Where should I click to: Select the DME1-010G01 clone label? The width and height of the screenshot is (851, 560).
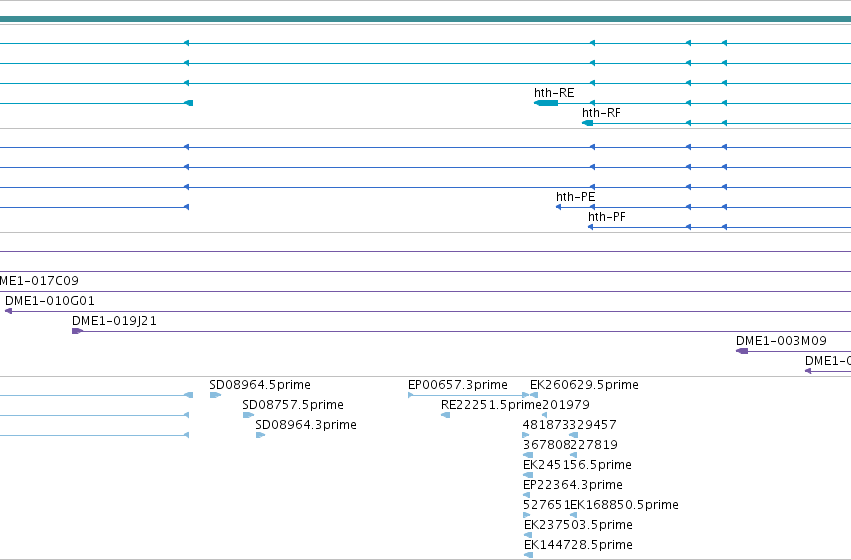49,301
